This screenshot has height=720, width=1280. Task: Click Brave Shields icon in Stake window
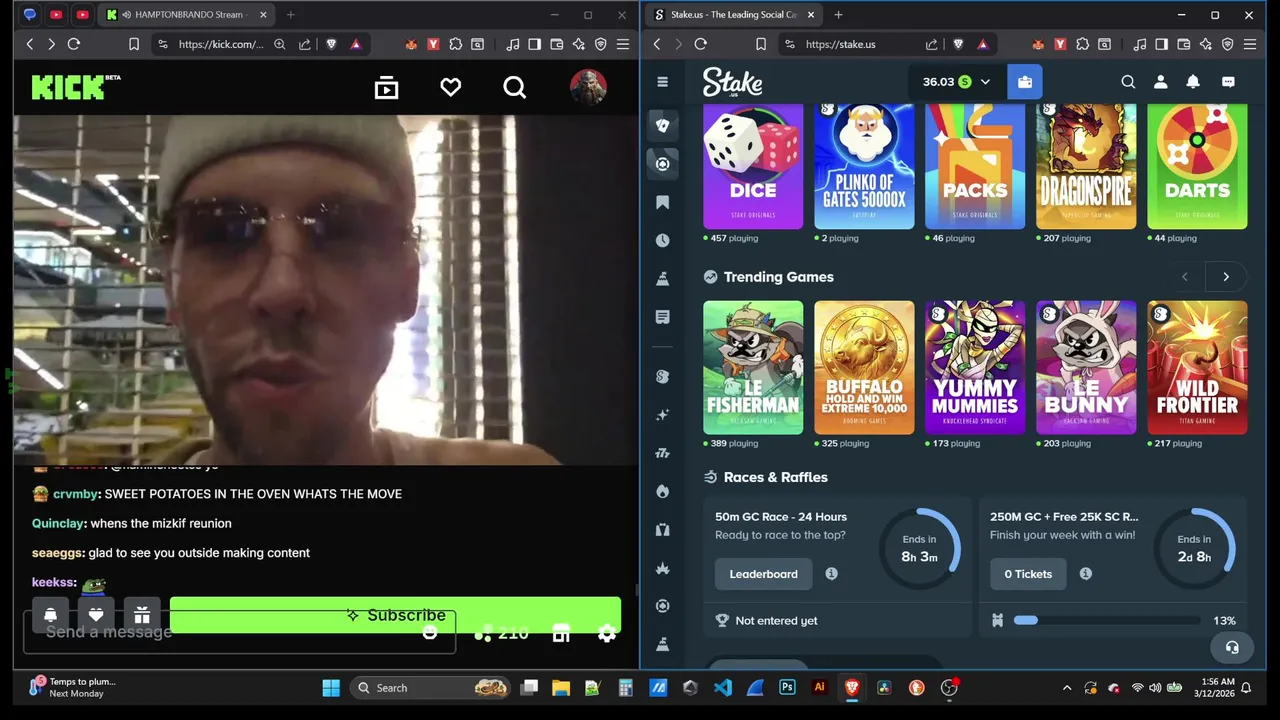tap(958, 44)
